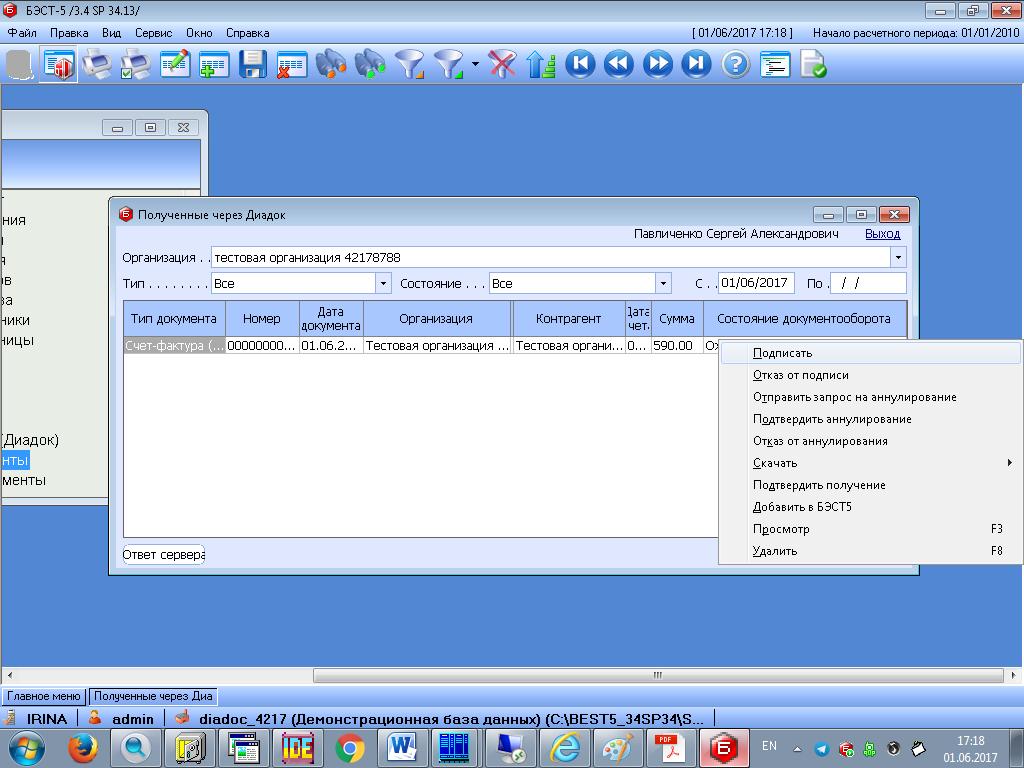The width and height of the screenshot is (1024, 768).
Task: Select Отказ от подписи menu entry
Action: 870,376
